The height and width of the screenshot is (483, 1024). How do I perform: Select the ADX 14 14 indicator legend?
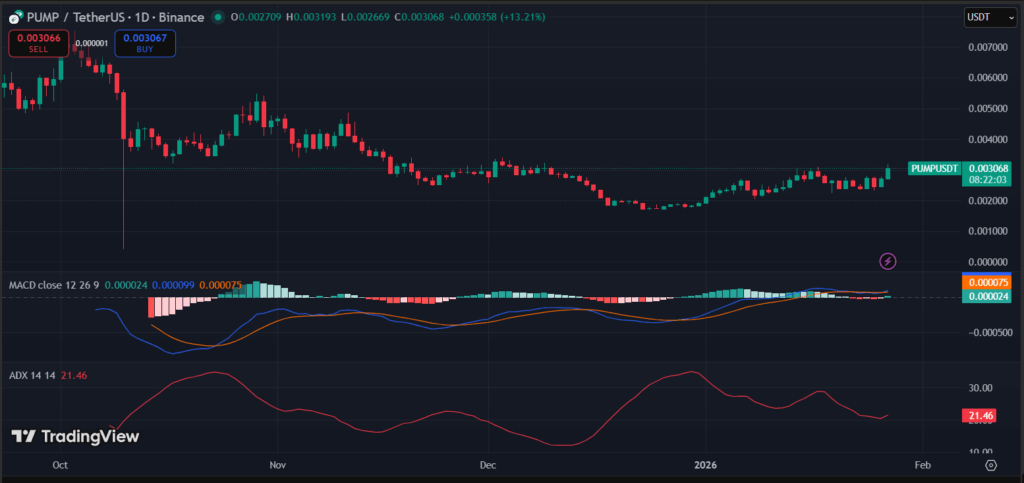click(x=32, y=374)
